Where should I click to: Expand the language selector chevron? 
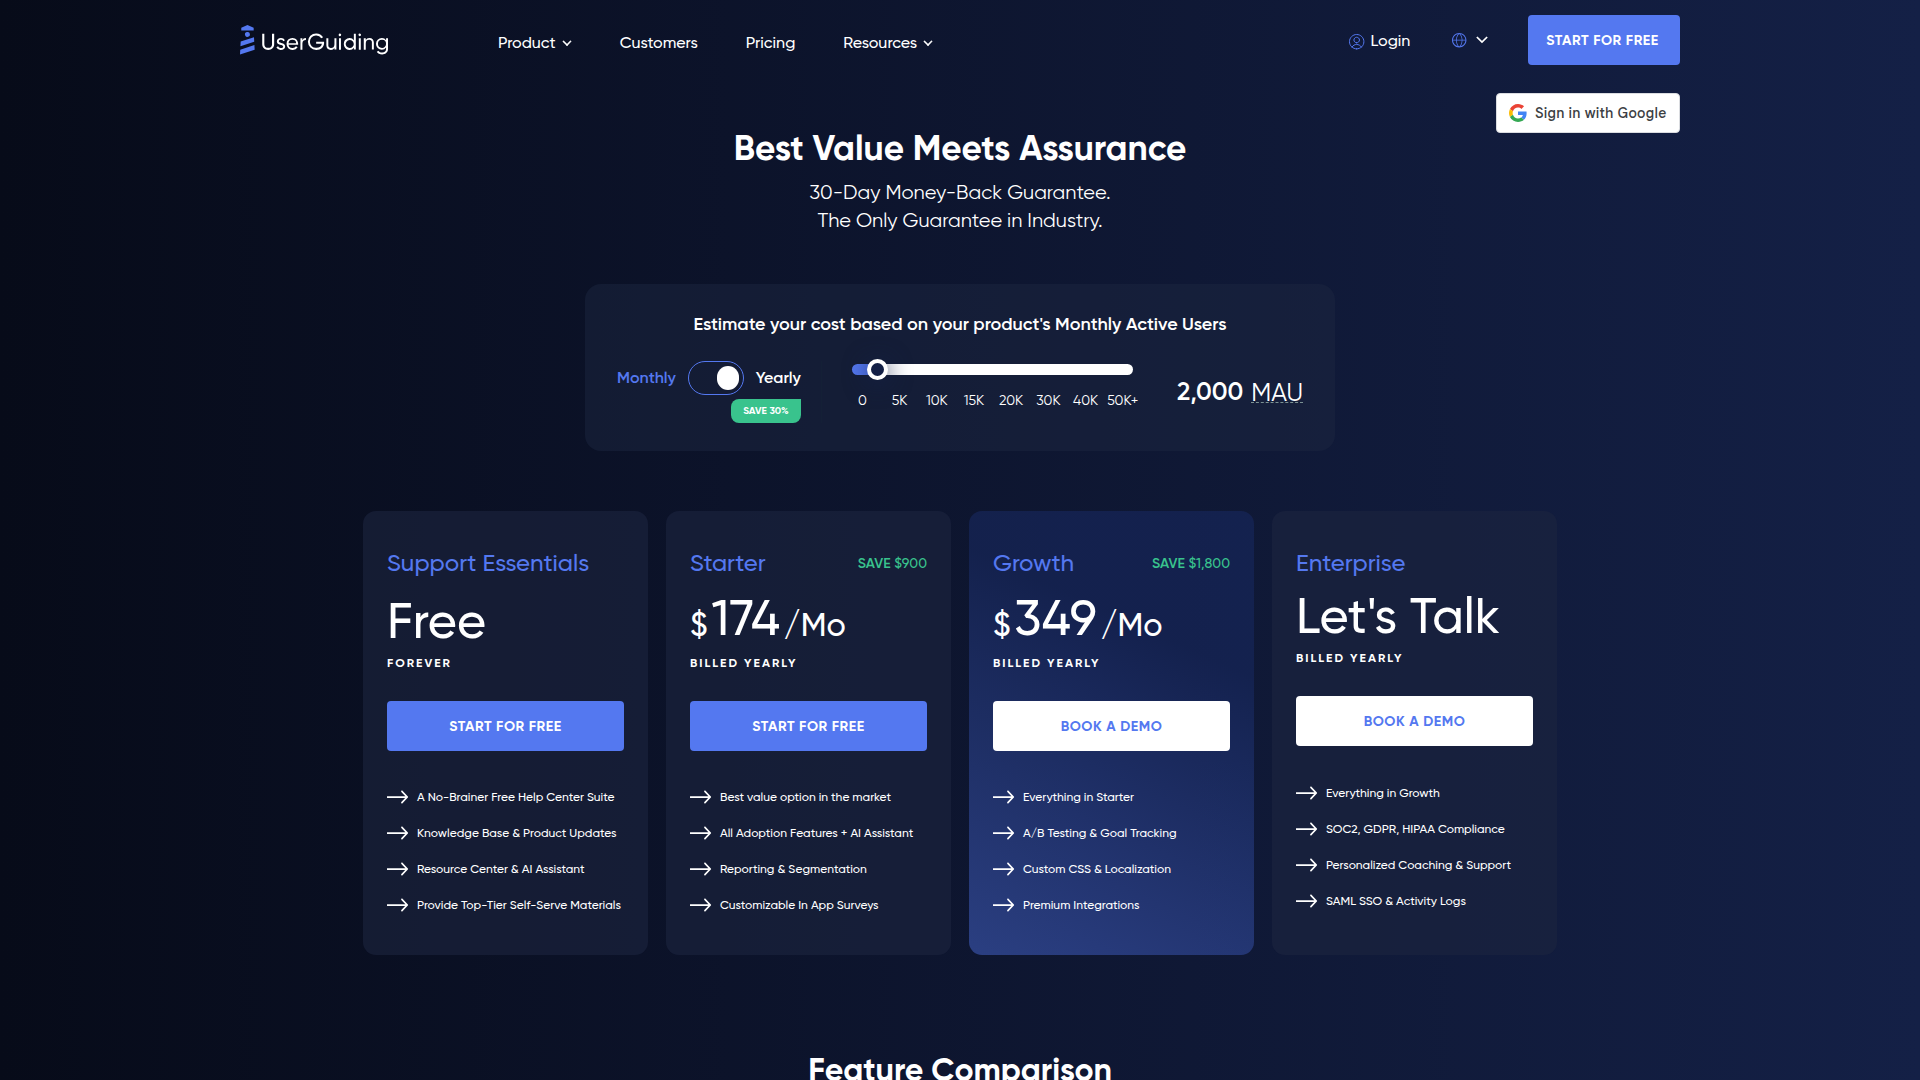1482,40
